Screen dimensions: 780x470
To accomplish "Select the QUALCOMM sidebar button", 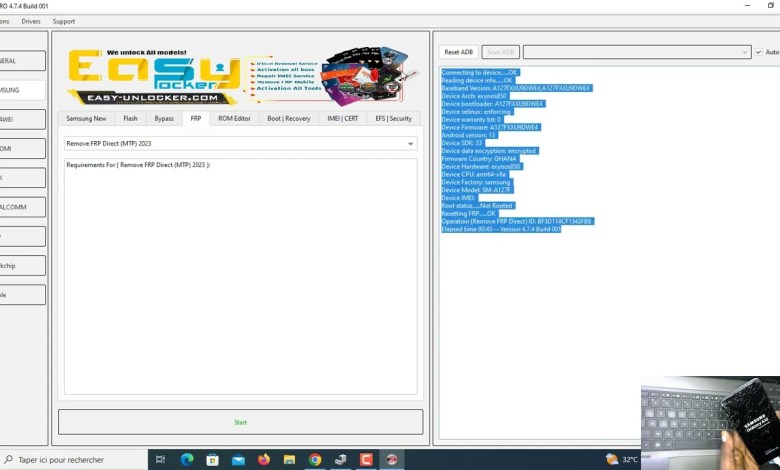I will tap(22, 207).
